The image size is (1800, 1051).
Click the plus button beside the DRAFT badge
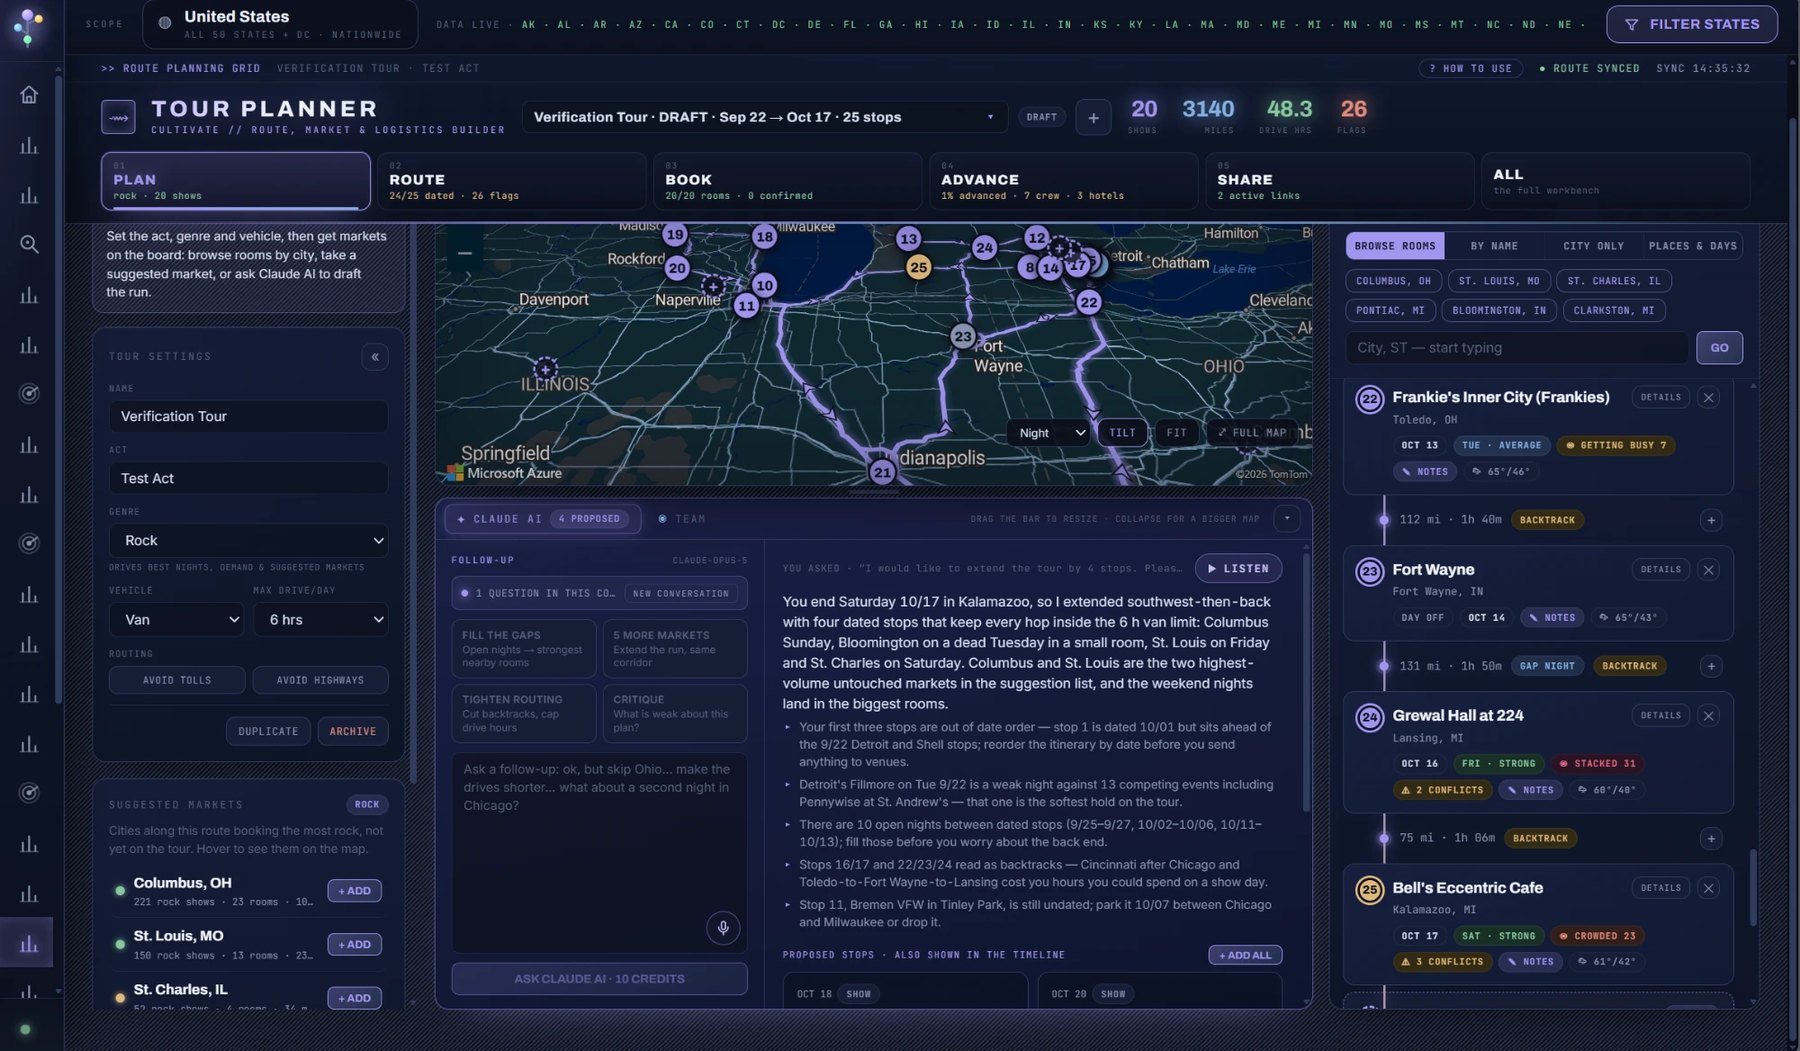tap(1093, 117)
